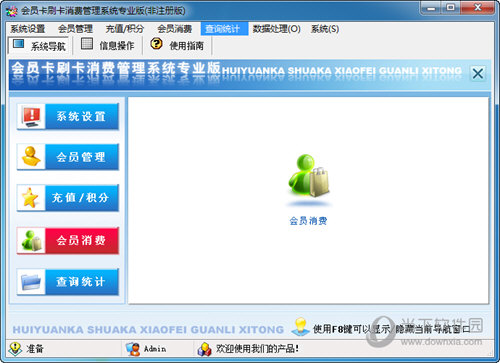Open the 使用指南 help guide
This screenshot has height=363, width=500.
(x=177, y=45)
